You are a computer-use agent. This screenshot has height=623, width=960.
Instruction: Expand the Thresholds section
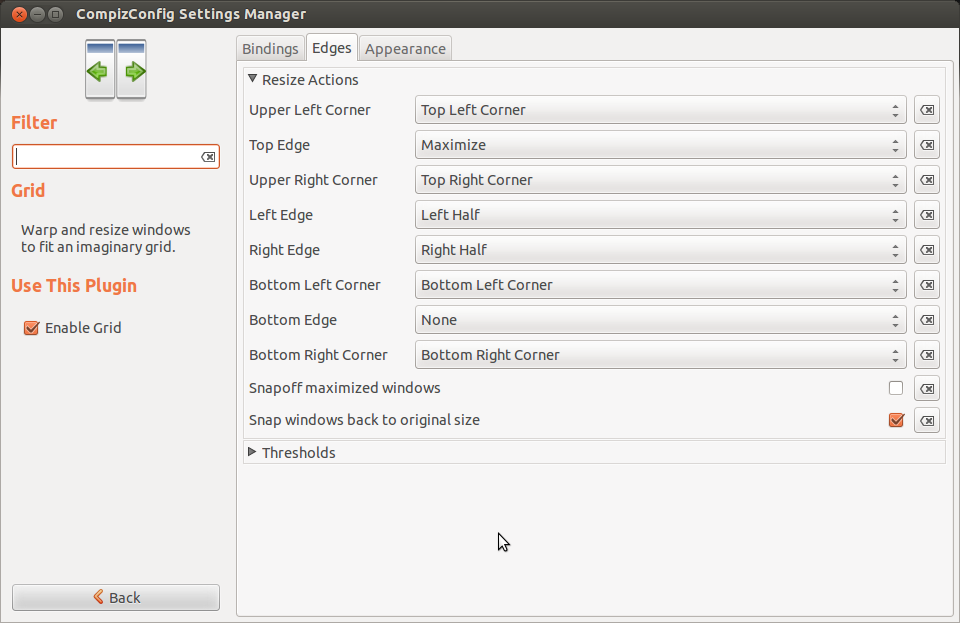(252, 452)
